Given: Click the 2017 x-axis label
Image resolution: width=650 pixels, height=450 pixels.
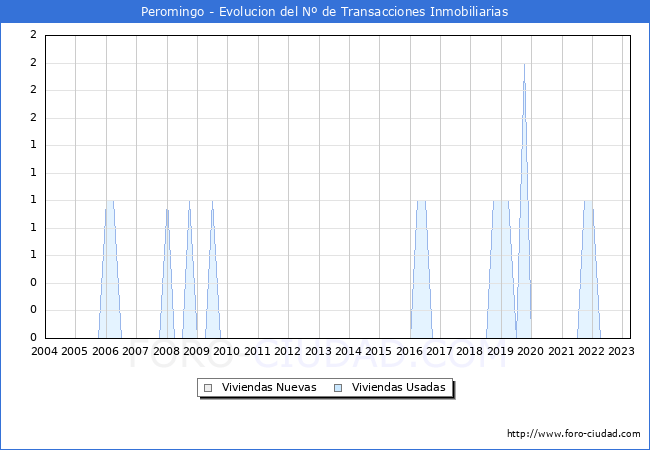Looking at the screenshot, I should point(440,351).
